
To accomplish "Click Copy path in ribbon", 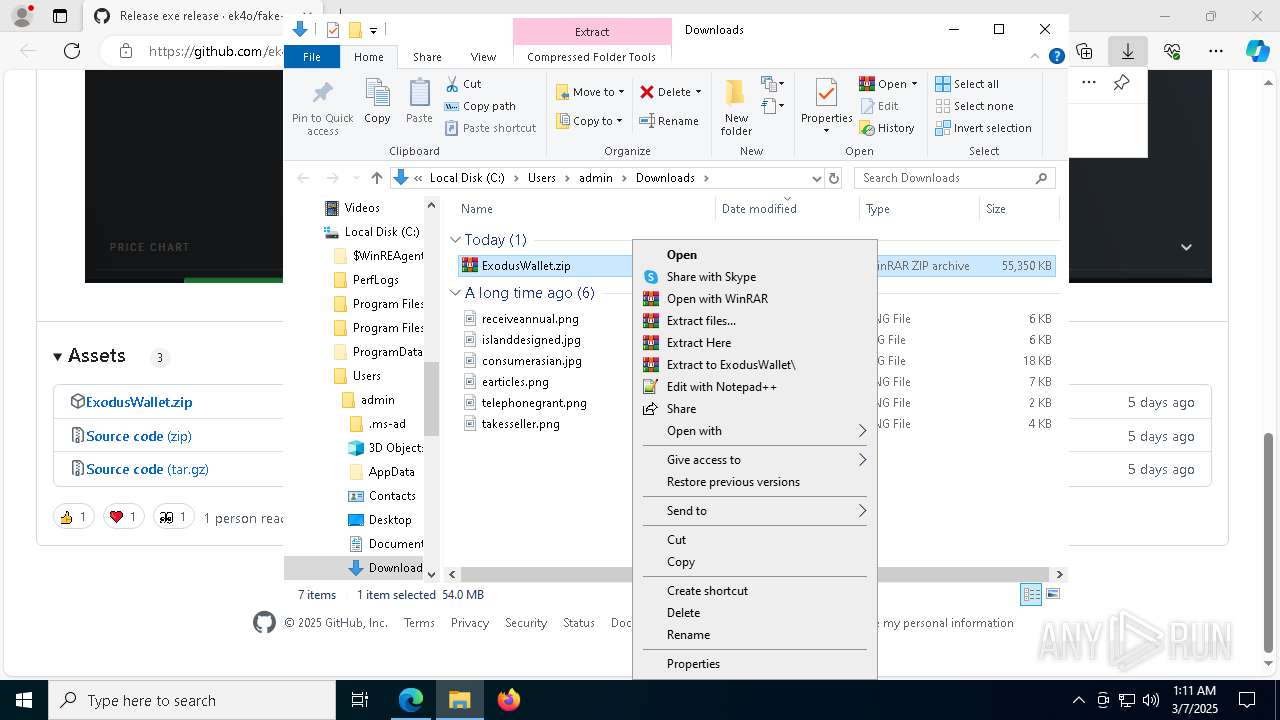I will pyautogui.click(x=480, y=106).
